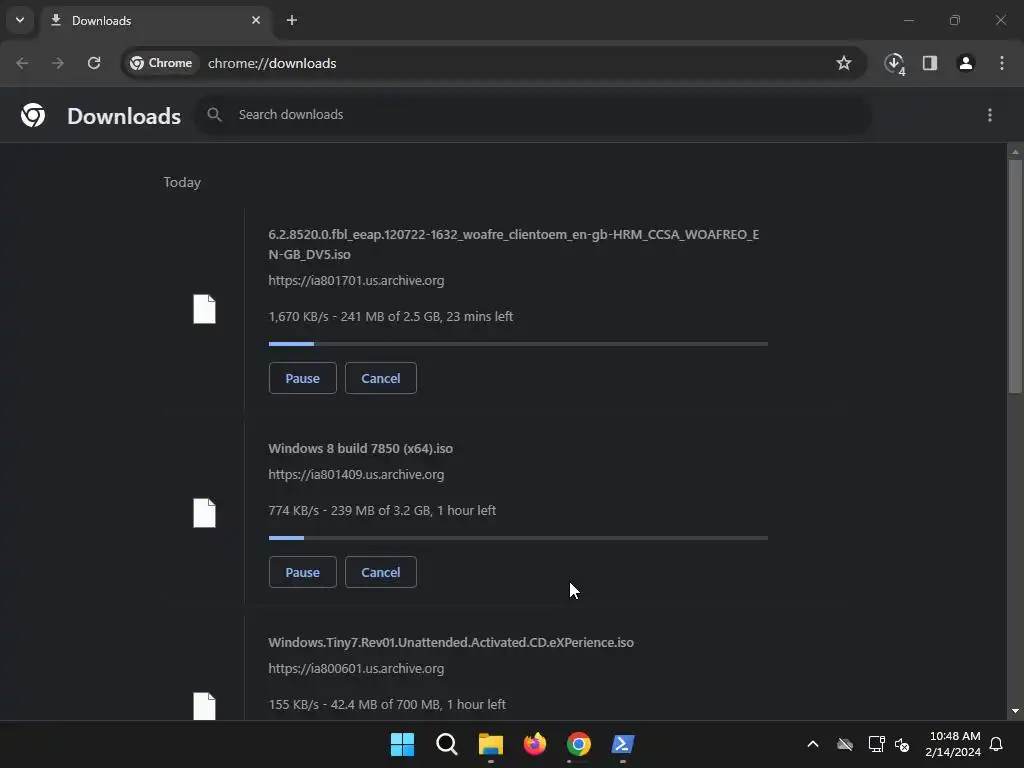
Task: Click the WOAFREO_EN-GB_DV5.iso file name
Action: pyautogui.click(x=513, y=244)
